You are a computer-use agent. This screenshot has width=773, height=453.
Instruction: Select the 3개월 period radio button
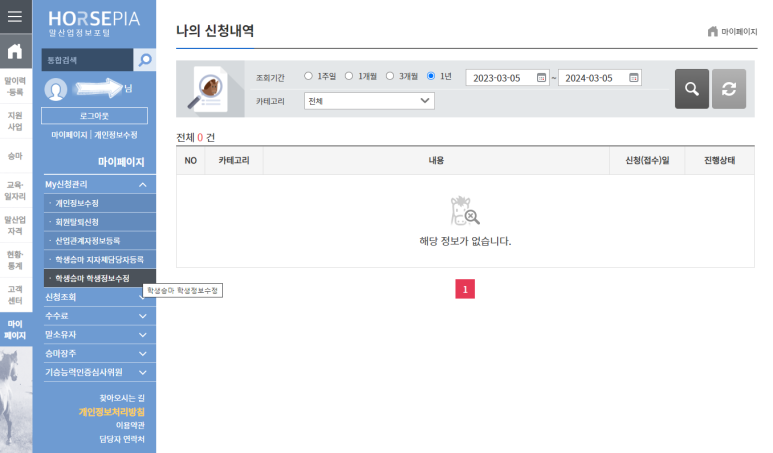[x=390, y=76]
